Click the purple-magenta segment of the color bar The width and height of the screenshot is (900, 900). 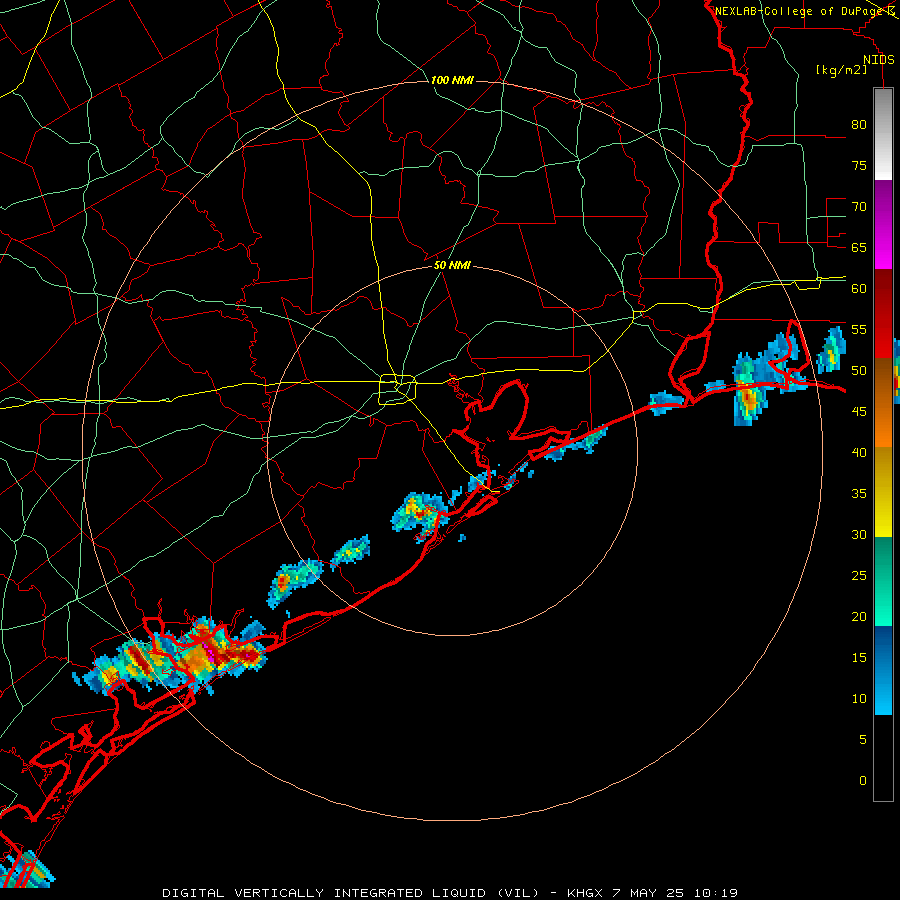883,225
